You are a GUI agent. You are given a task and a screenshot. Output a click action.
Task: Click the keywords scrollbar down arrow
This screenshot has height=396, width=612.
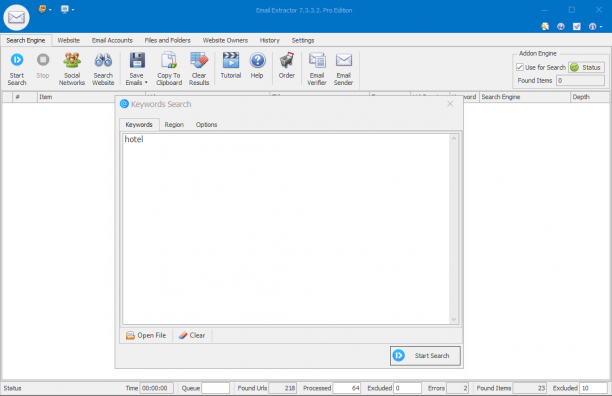pyautogui.click(x=454, y=319)
